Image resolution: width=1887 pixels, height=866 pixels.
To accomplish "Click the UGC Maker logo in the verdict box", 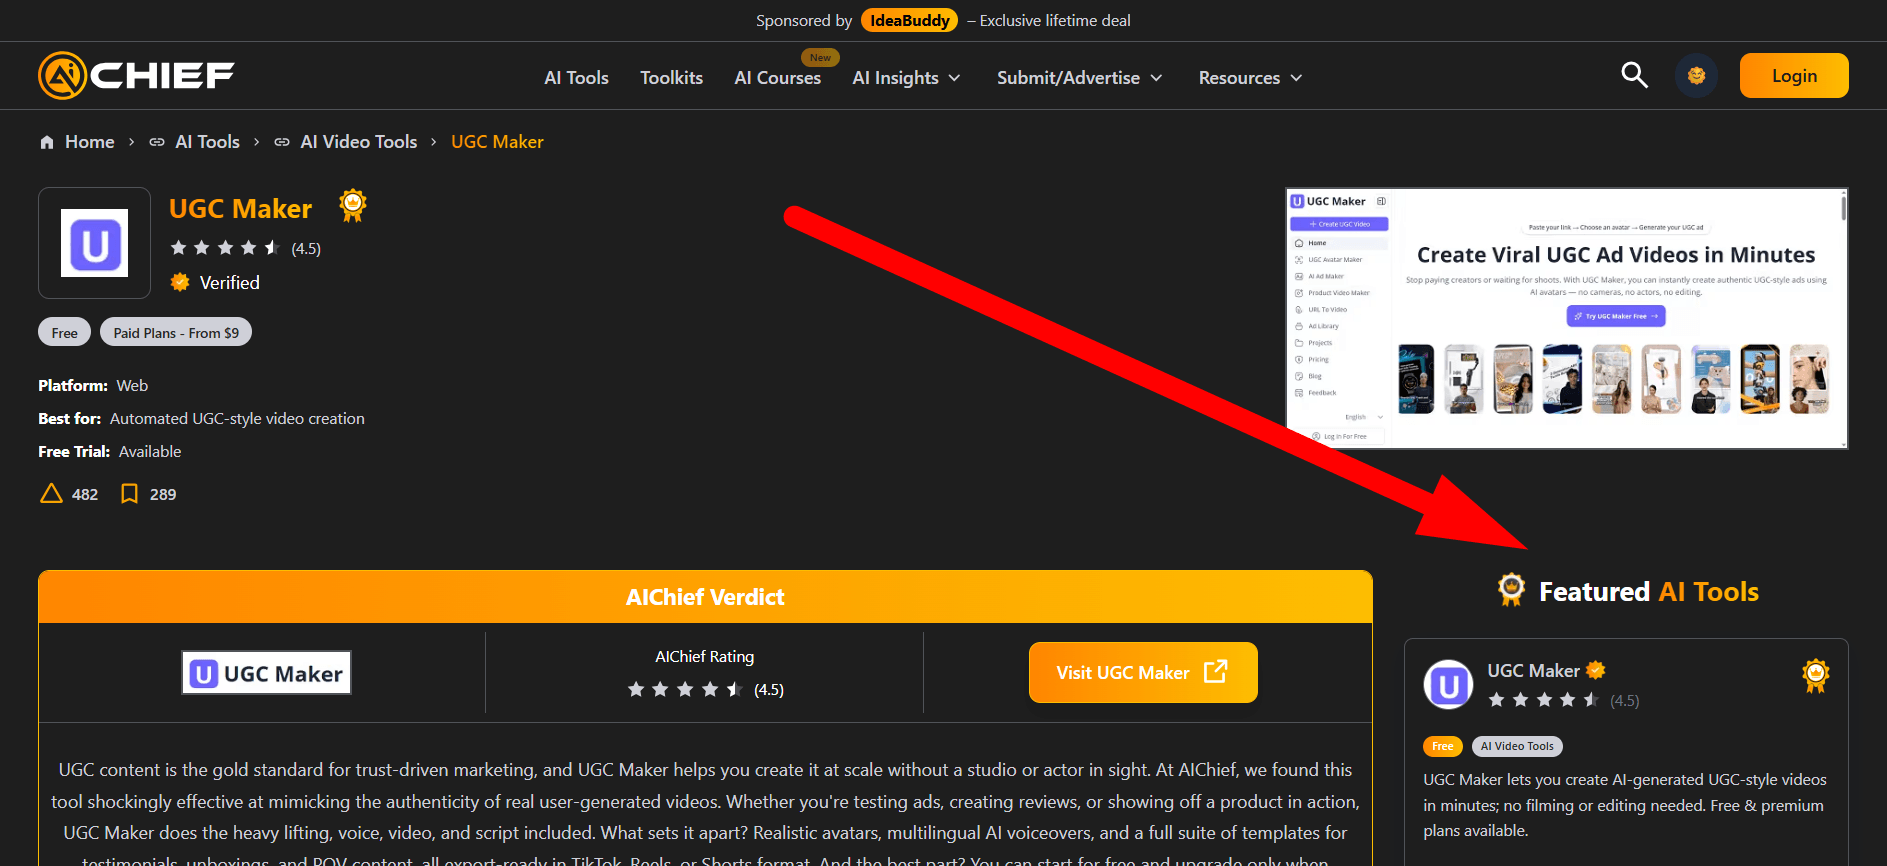I will (x=267, y=673).
